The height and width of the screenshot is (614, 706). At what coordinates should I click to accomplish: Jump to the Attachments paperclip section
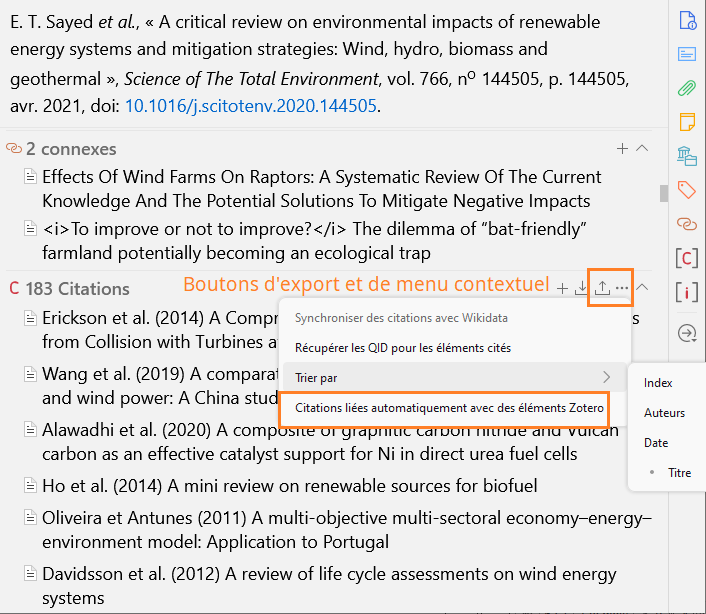click(687, 87)
